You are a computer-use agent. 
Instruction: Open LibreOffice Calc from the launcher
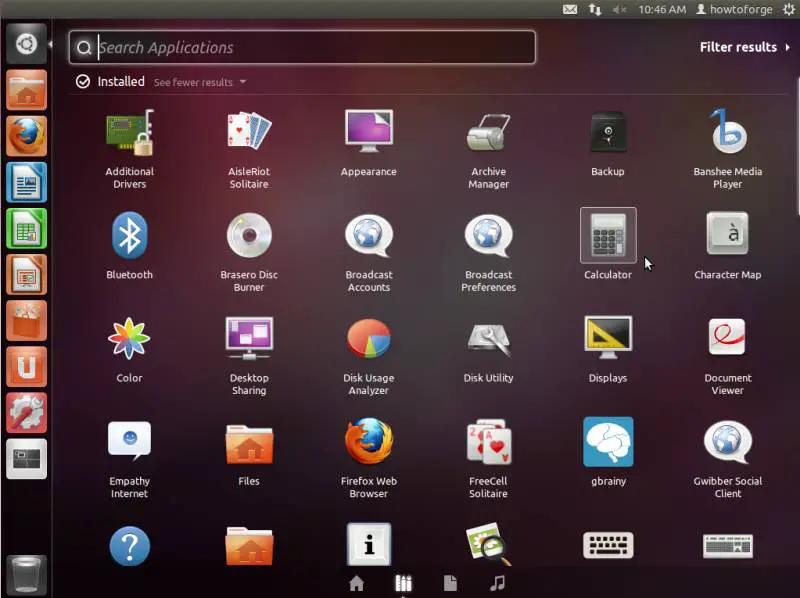(27, 229)
